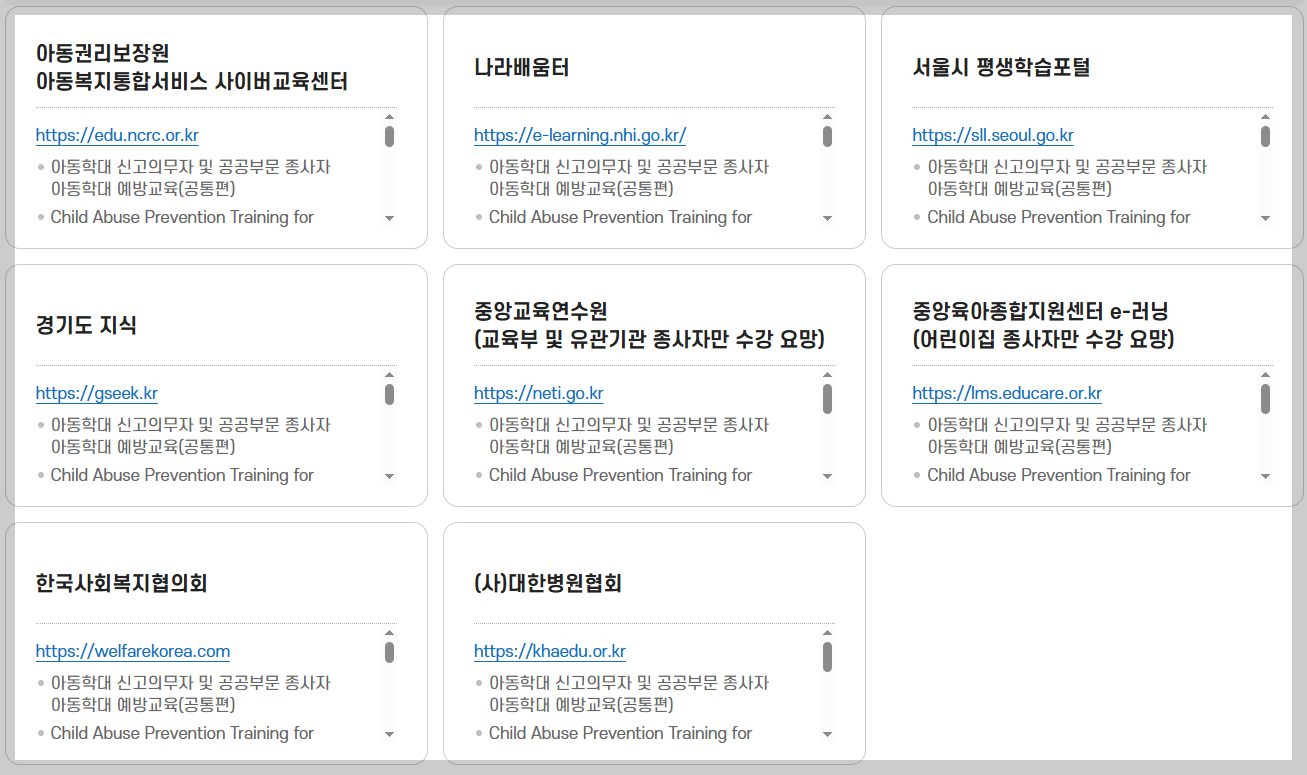Click scroll-down arrow in 나라배움터 card
The image size is (1307, 775).
pyautogui.click(x=827, y=218)
